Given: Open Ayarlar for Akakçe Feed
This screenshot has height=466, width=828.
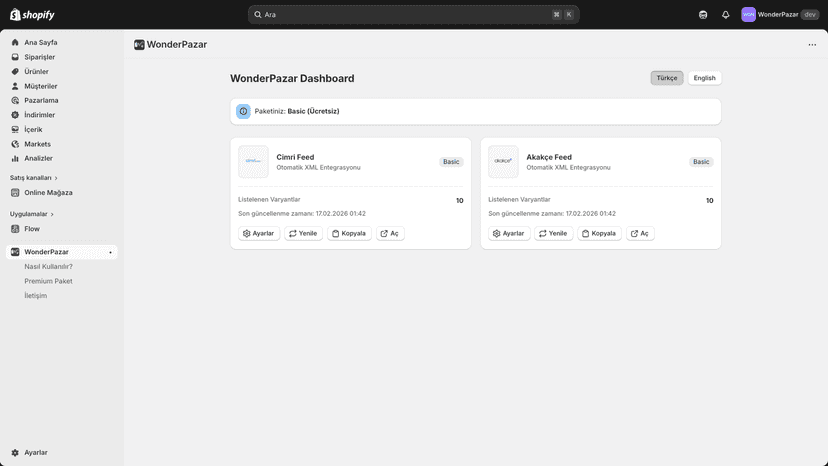Looking at the screenshot, I should click(509, 234).
